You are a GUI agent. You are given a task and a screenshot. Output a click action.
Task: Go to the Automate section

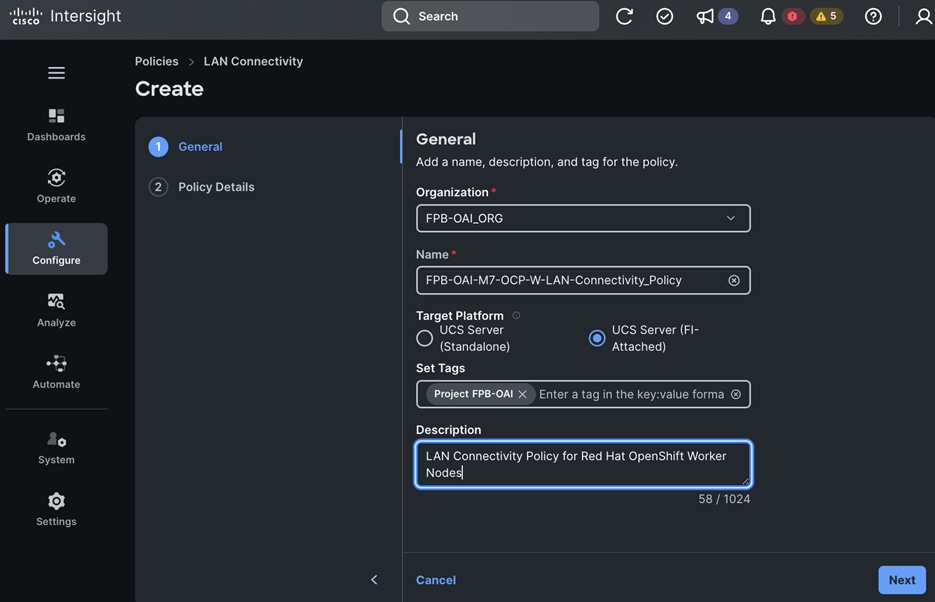tap(56, 373)
